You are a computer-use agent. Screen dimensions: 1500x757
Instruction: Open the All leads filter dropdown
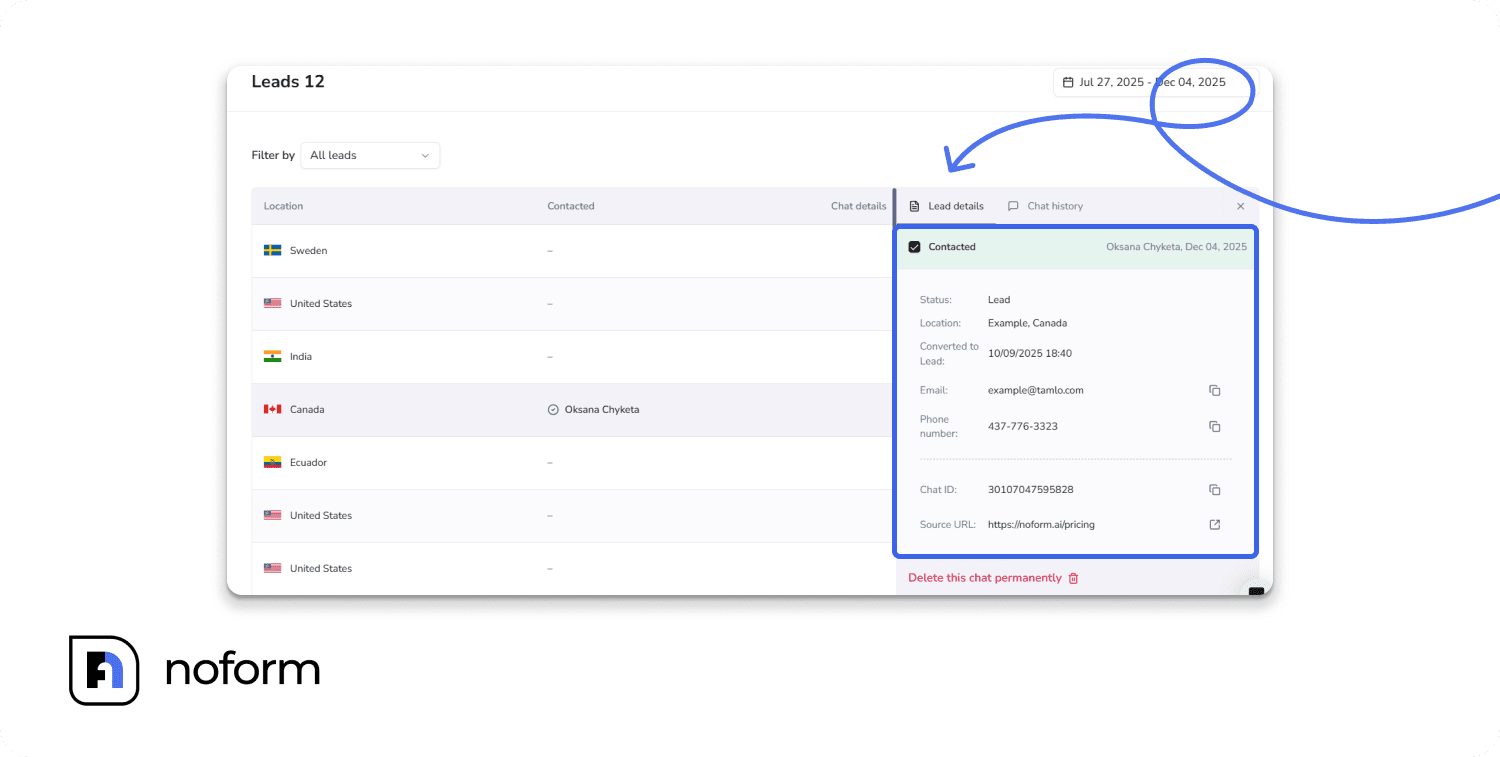pos(370,155)
